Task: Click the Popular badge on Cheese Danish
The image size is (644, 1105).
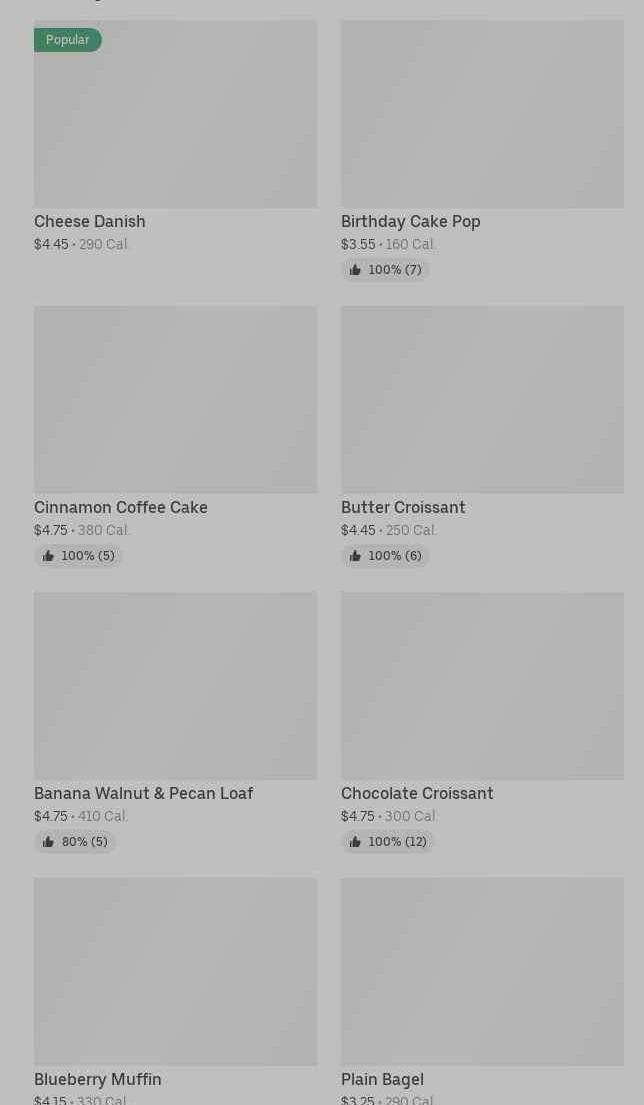Action: coord(67,40)
